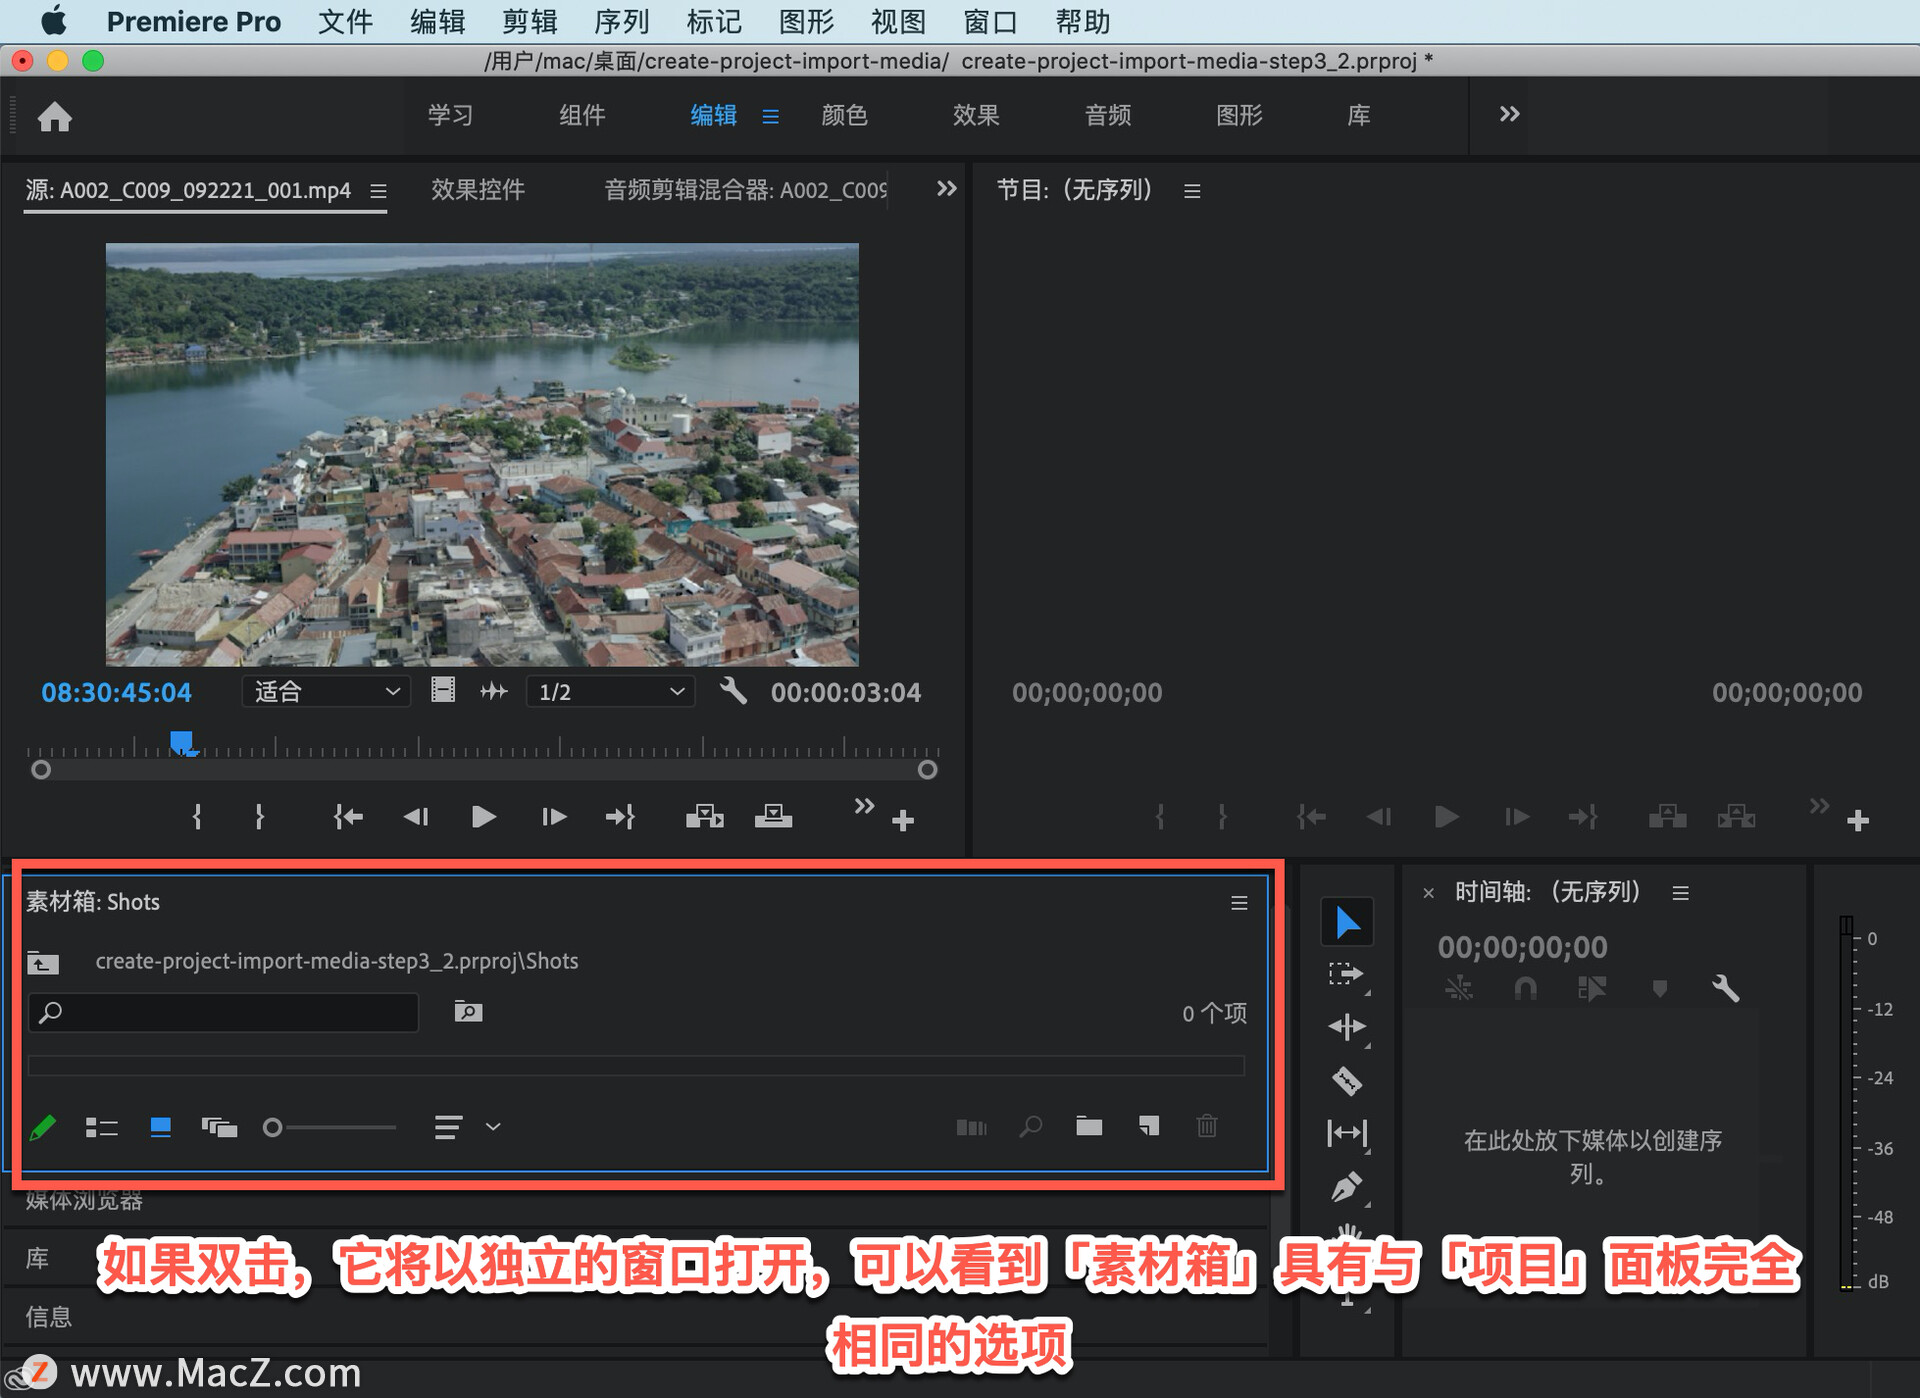This screenshot has width=1920, height=1398.
Task: Click the bin search input field
Action: (x=223, y=1012)
